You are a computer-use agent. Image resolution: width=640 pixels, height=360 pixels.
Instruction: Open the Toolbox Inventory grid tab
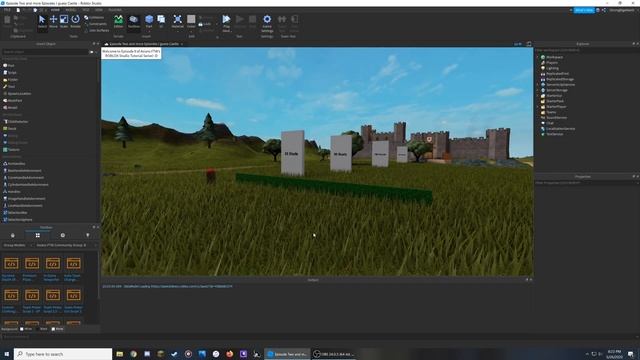click(38, 236)
